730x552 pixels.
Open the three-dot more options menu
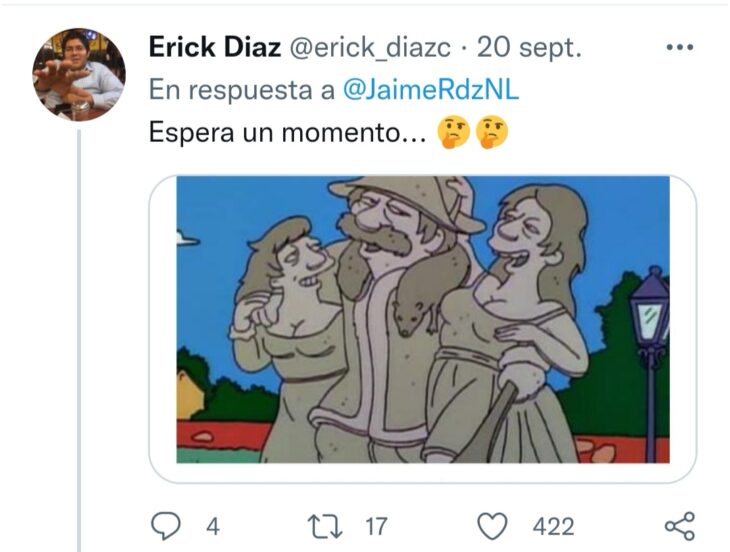pyautogui.click(x=680, y=47)
